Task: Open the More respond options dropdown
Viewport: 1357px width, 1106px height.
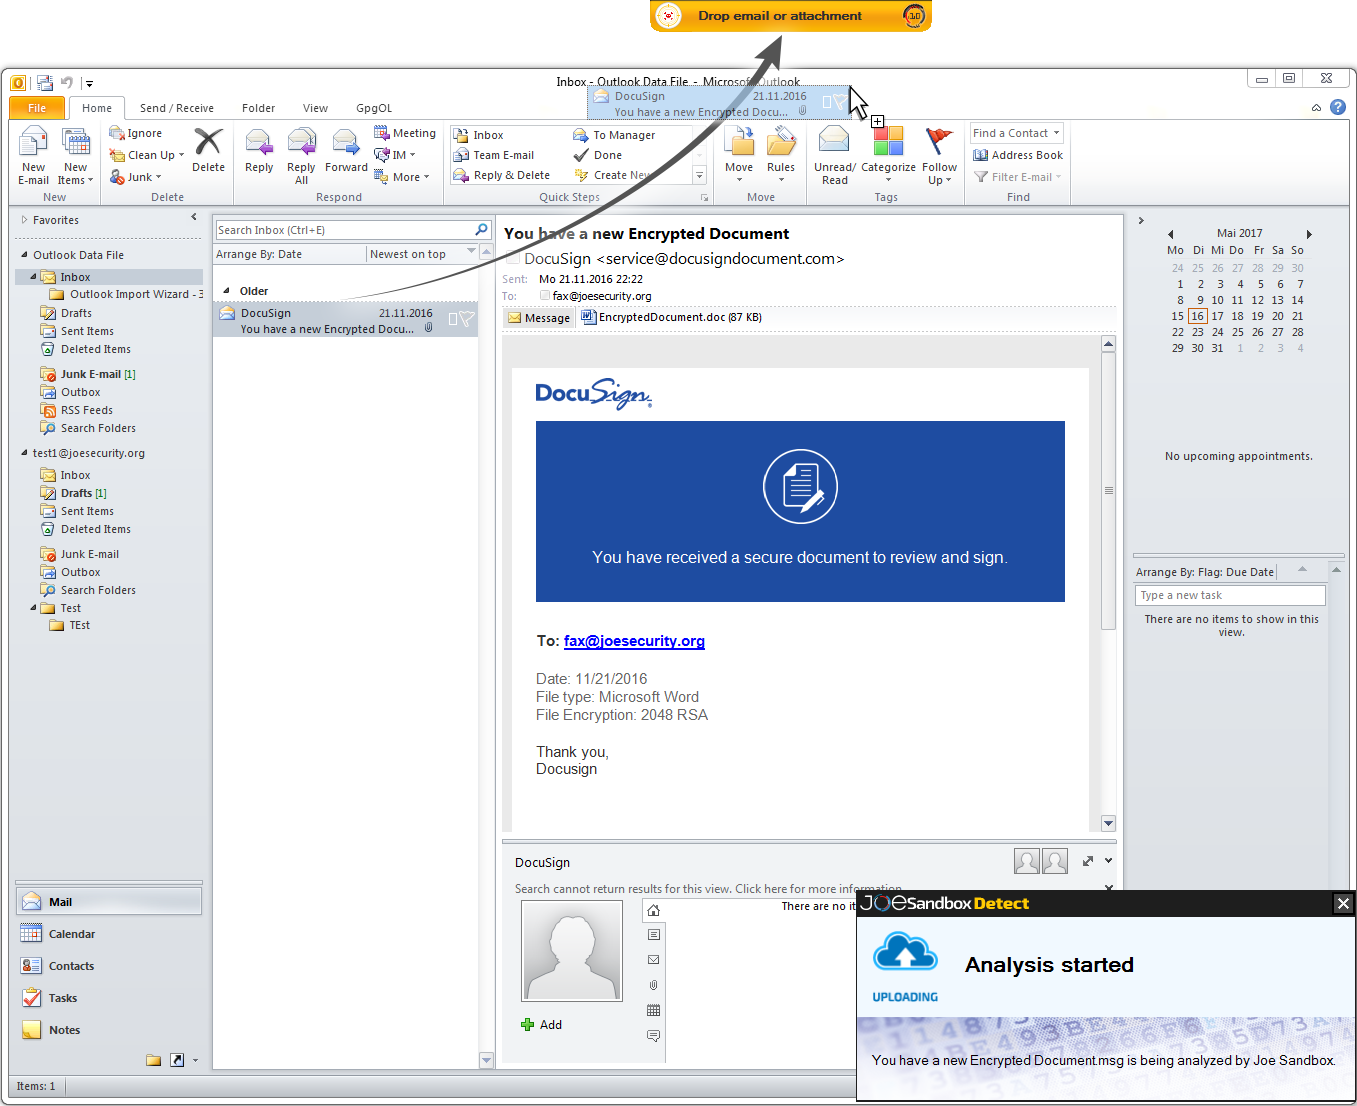Action: (401, 177)
